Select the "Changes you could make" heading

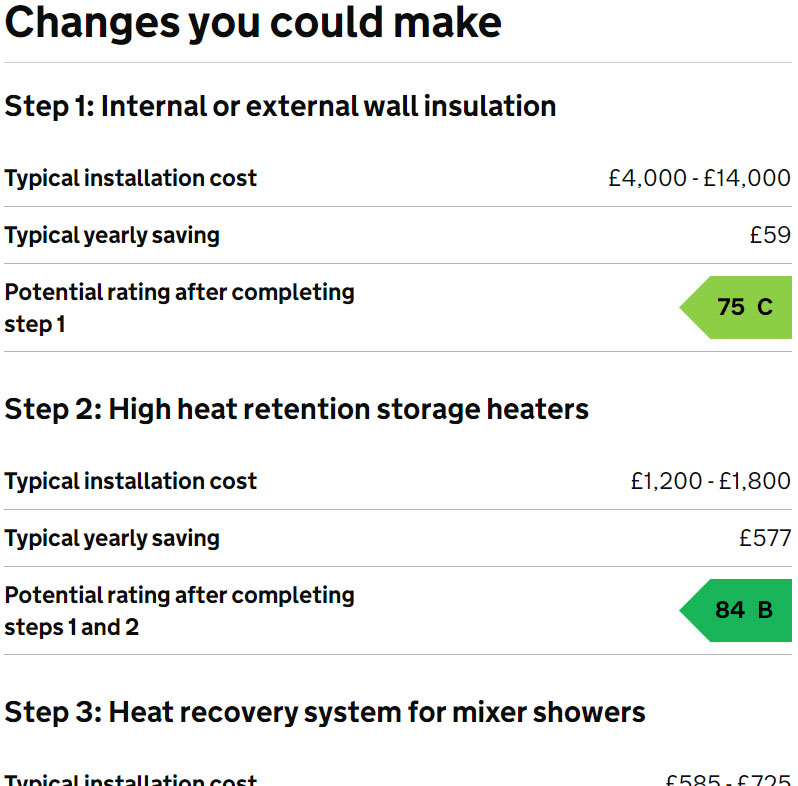(x=253, y=22)
